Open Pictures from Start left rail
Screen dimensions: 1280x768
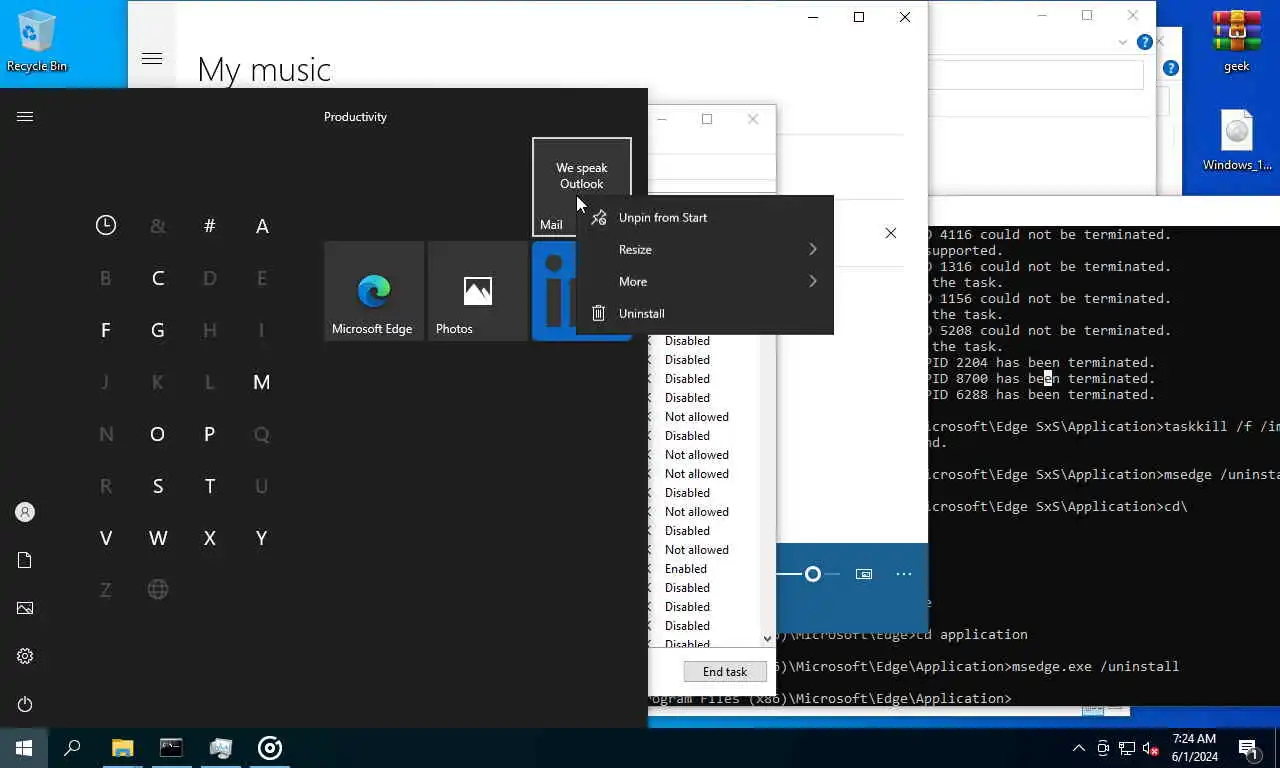coord(25,608)
